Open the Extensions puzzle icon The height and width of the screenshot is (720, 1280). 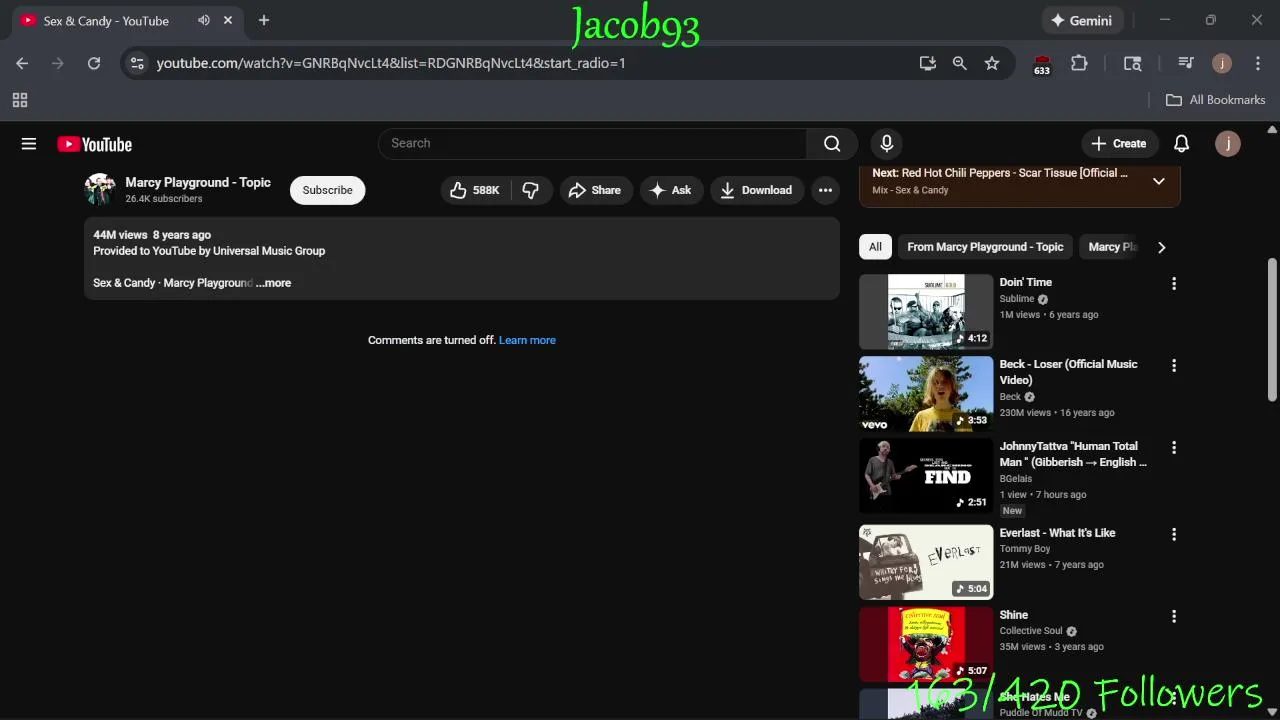[1079, 63]
